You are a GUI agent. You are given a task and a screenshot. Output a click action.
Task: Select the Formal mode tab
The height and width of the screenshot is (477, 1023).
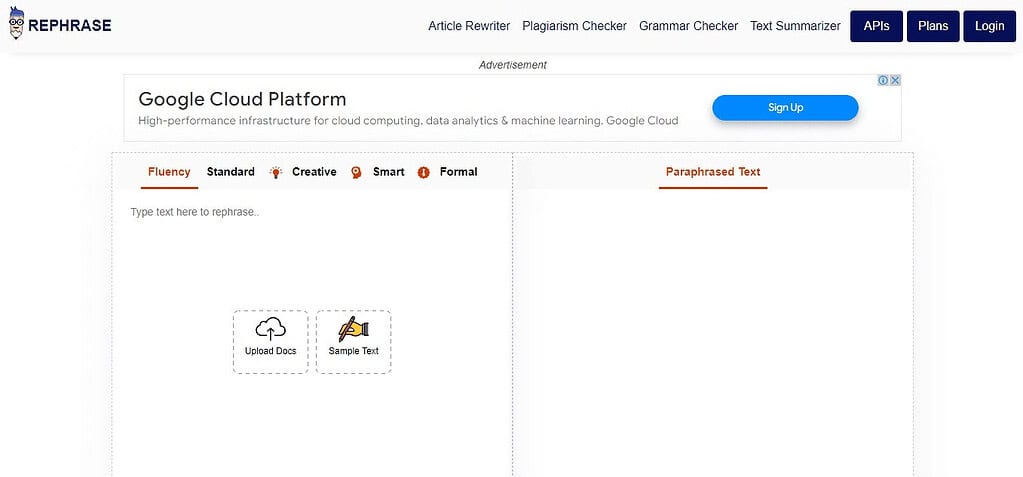pyautogui.click(x=458, y=172)
